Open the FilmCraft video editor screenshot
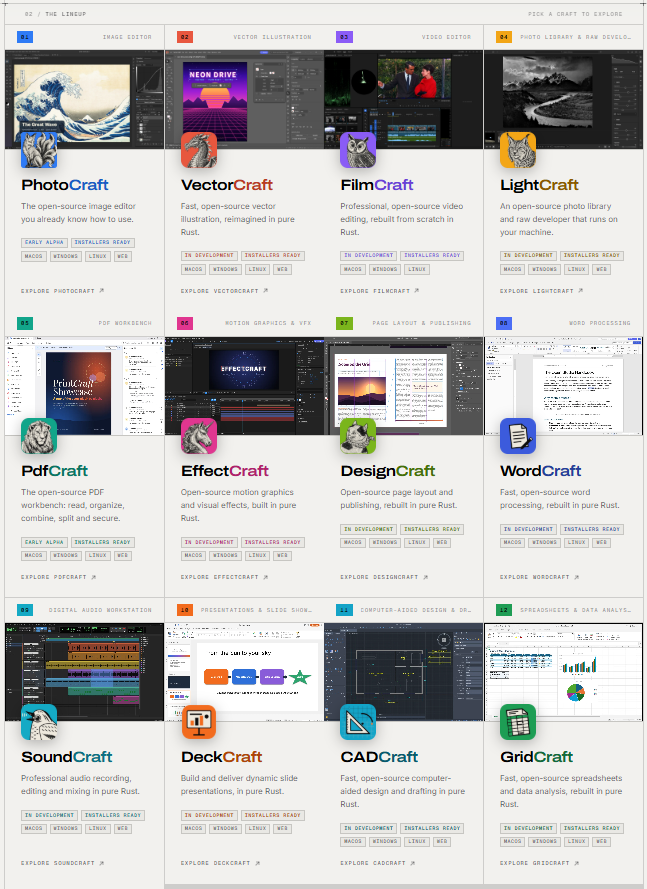This screenshot has width=647, height=889. click(404, 99)
